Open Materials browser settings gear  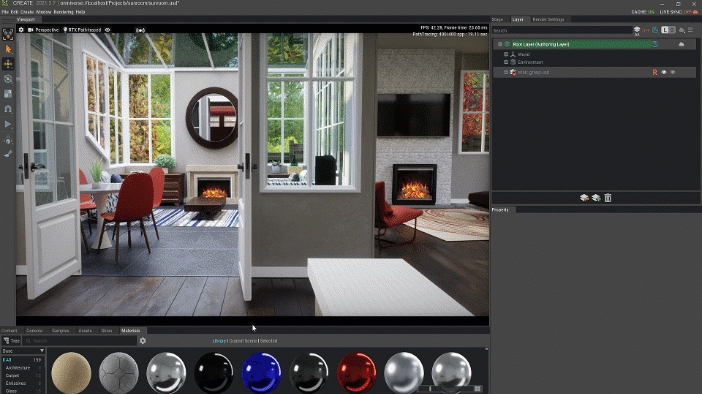(x=143, y=341)
